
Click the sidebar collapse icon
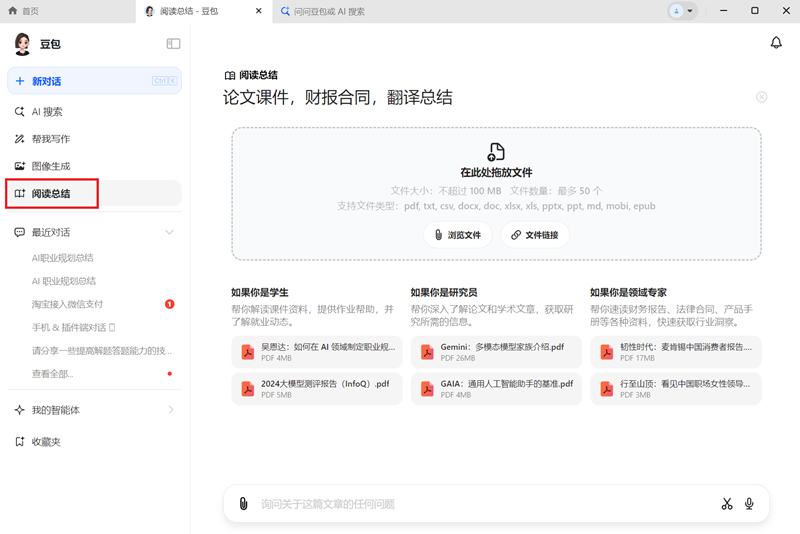pos(173,44)
